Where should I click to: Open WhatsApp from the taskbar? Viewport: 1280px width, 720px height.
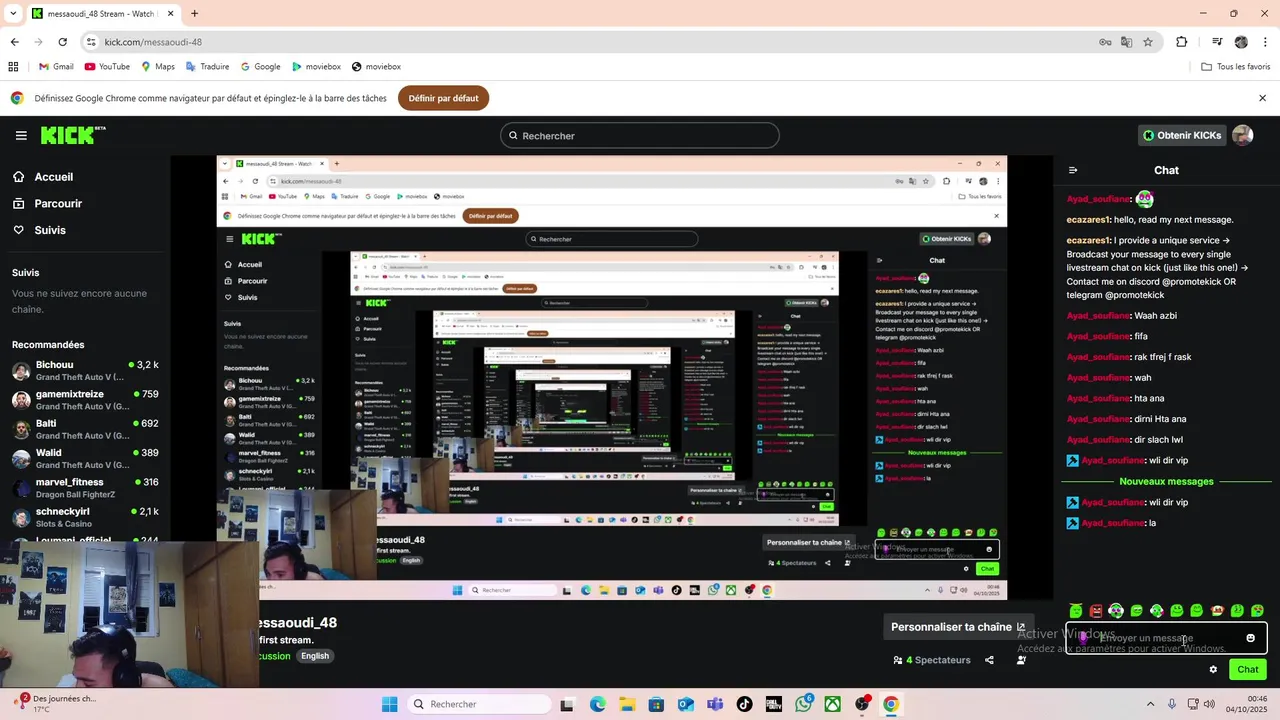click(x=803, y=704)
